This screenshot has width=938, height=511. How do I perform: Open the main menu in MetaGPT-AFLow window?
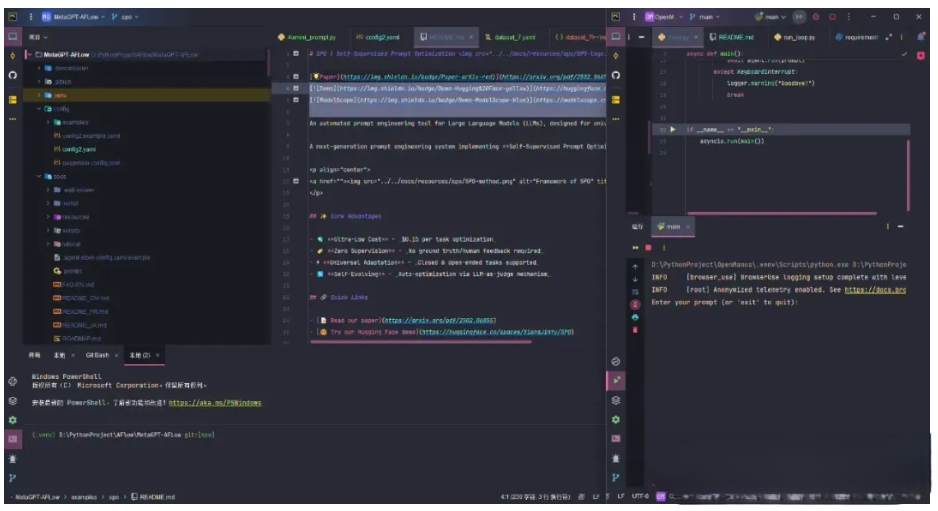coord(31,17)
